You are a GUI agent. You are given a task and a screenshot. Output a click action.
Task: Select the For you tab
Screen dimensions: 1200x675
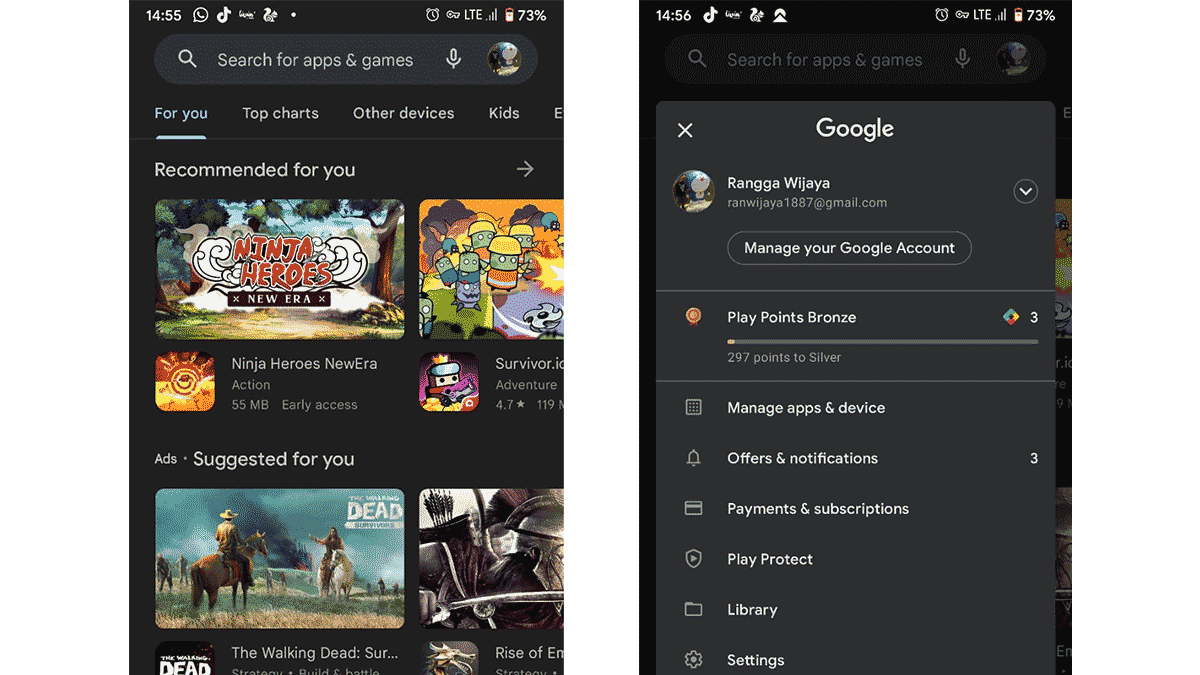pyautogui.click(x=181, y=113)
